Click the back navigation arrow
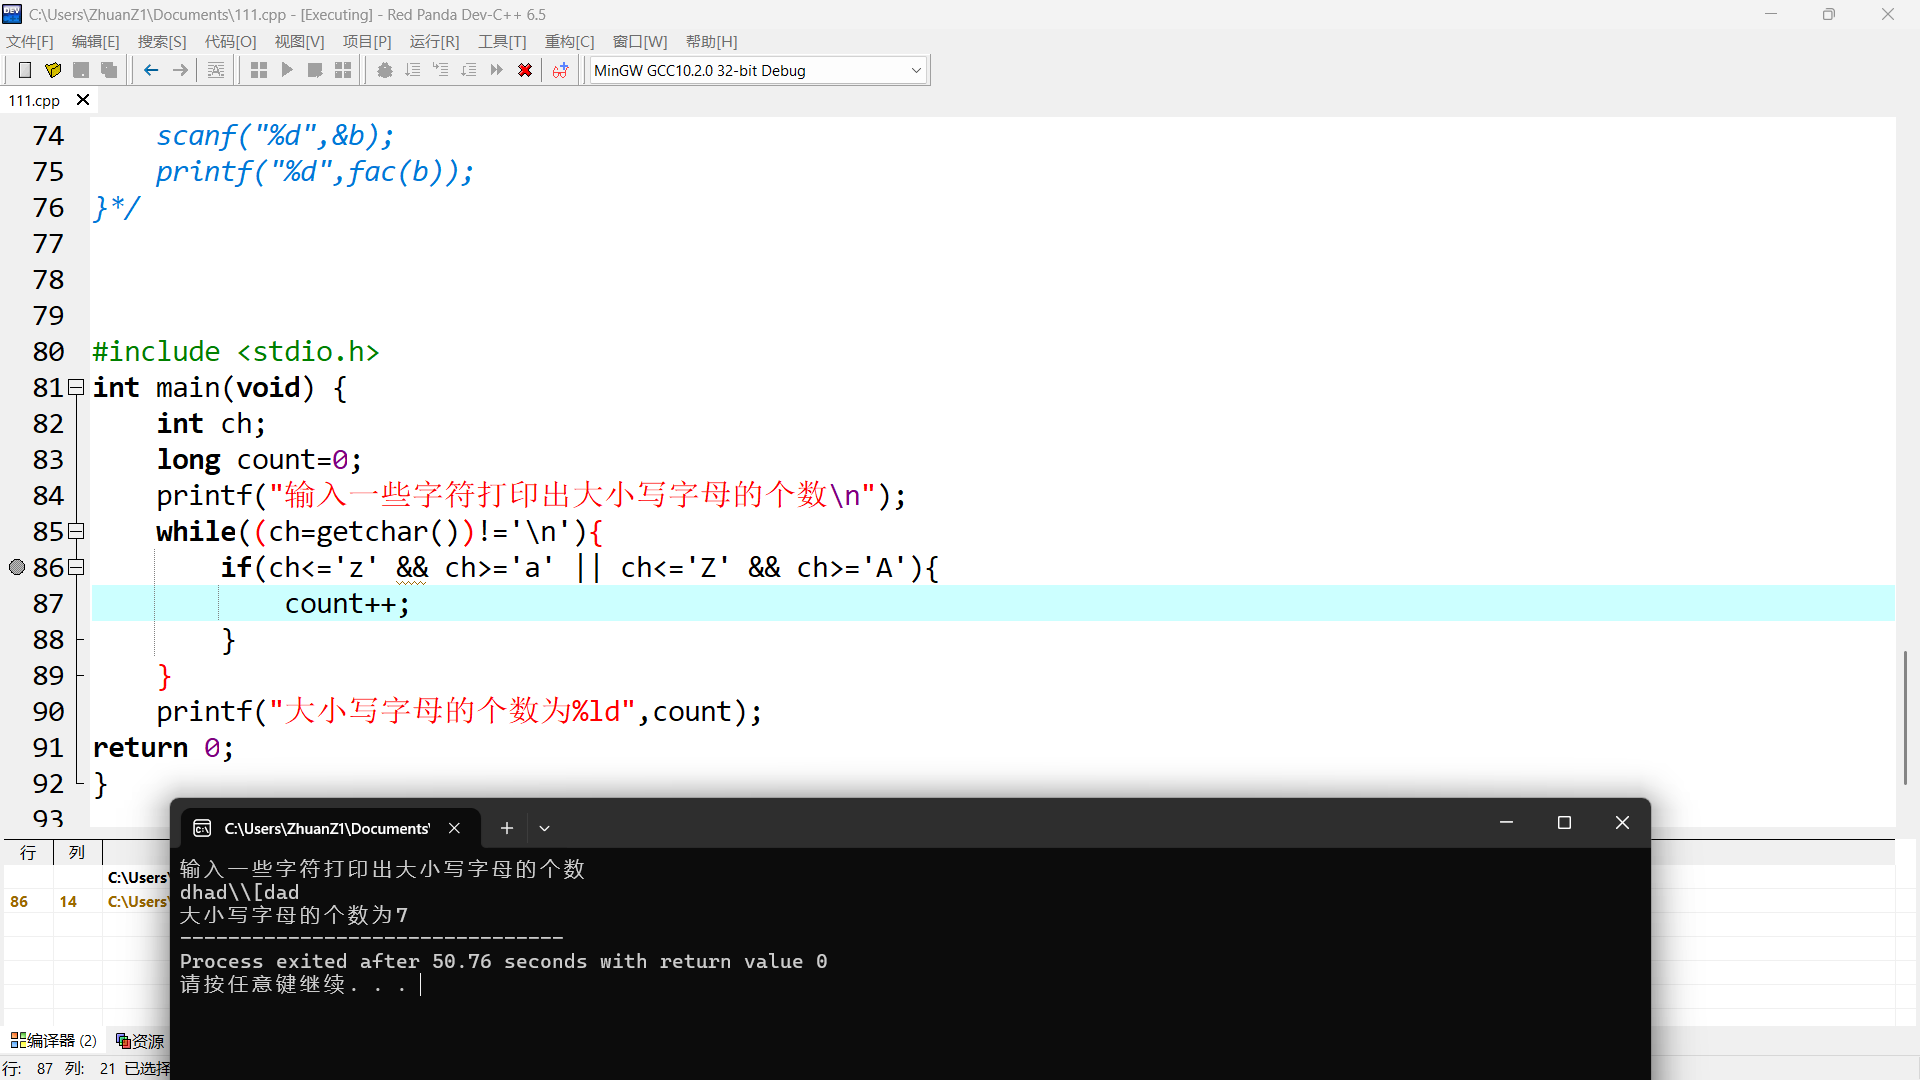Viewport: 1920px width, 1080px height. click(151, 70)
